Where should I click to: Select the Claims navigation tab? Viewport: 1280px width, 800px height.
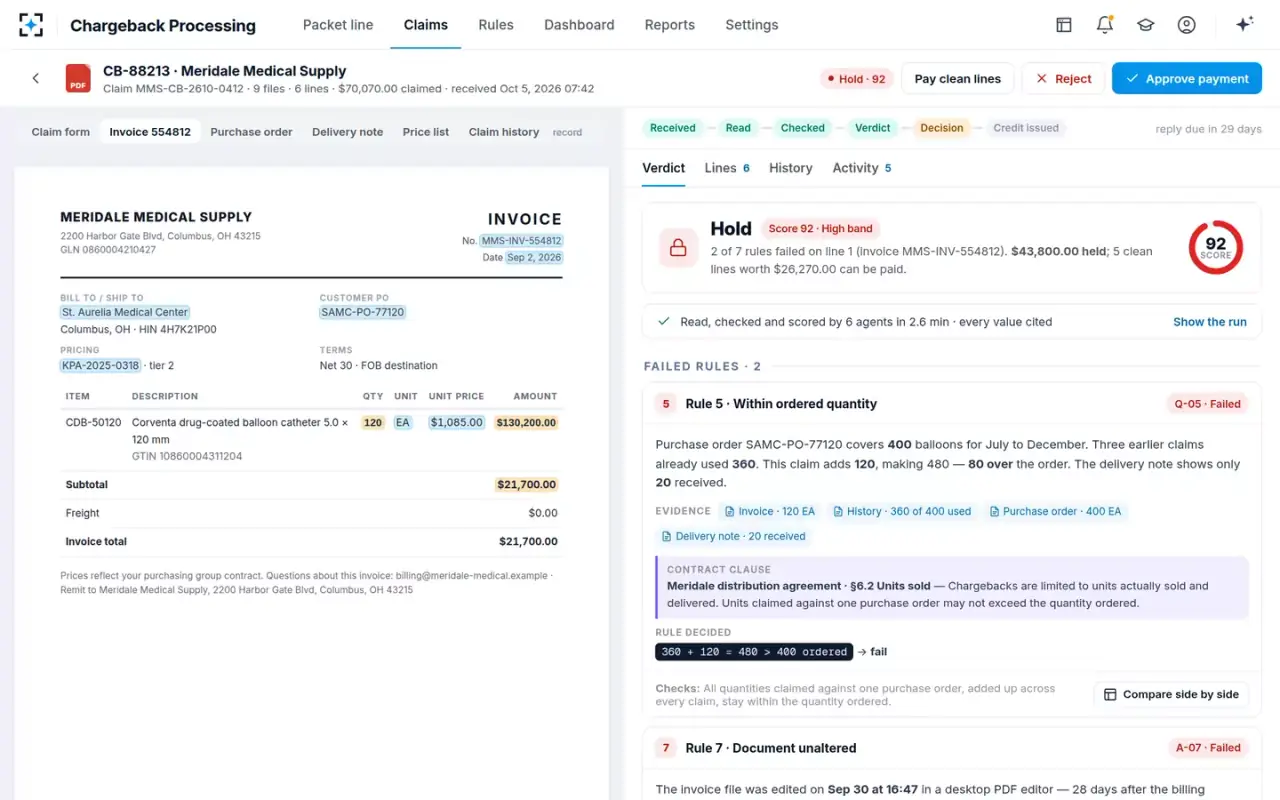click(x=426, y=25)
